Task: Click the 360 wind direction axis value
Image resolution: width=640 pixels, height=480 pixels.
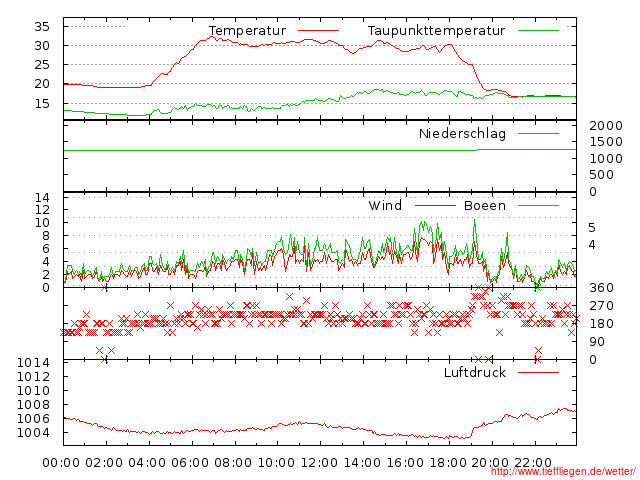Action: click(602, 288)
